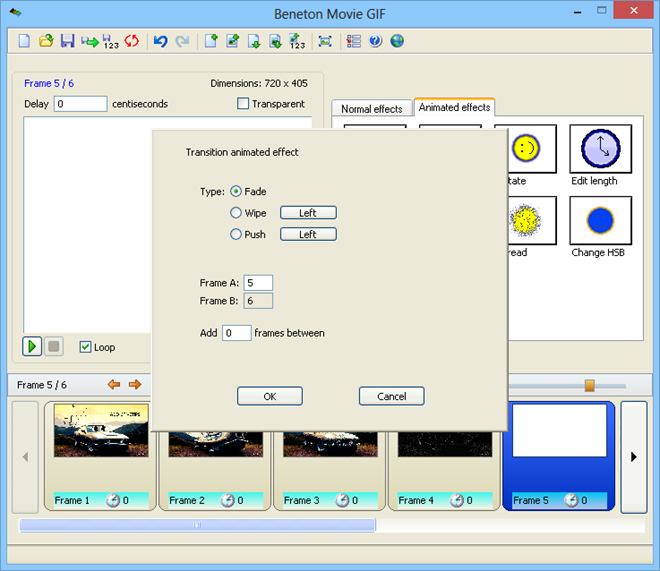This screenshot has width=660, height=571.
Task: Click the red circular arrows reload icon
Action: 132,41
